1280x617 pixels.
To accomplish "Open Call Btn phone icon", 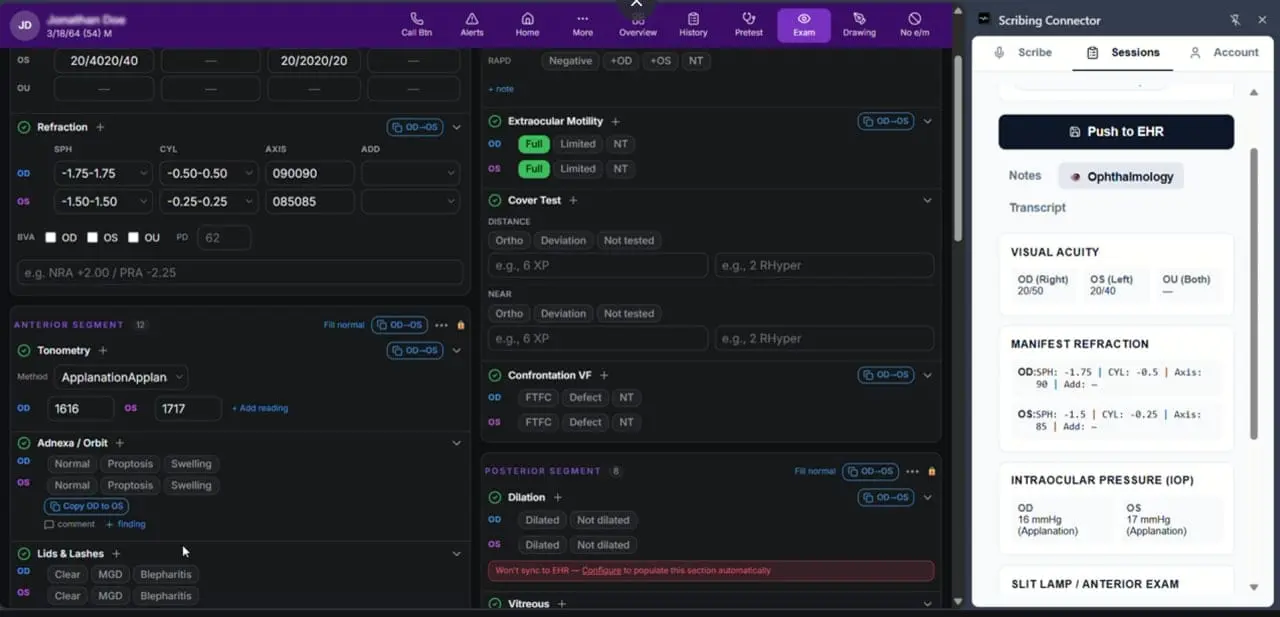I will point(416,25).
